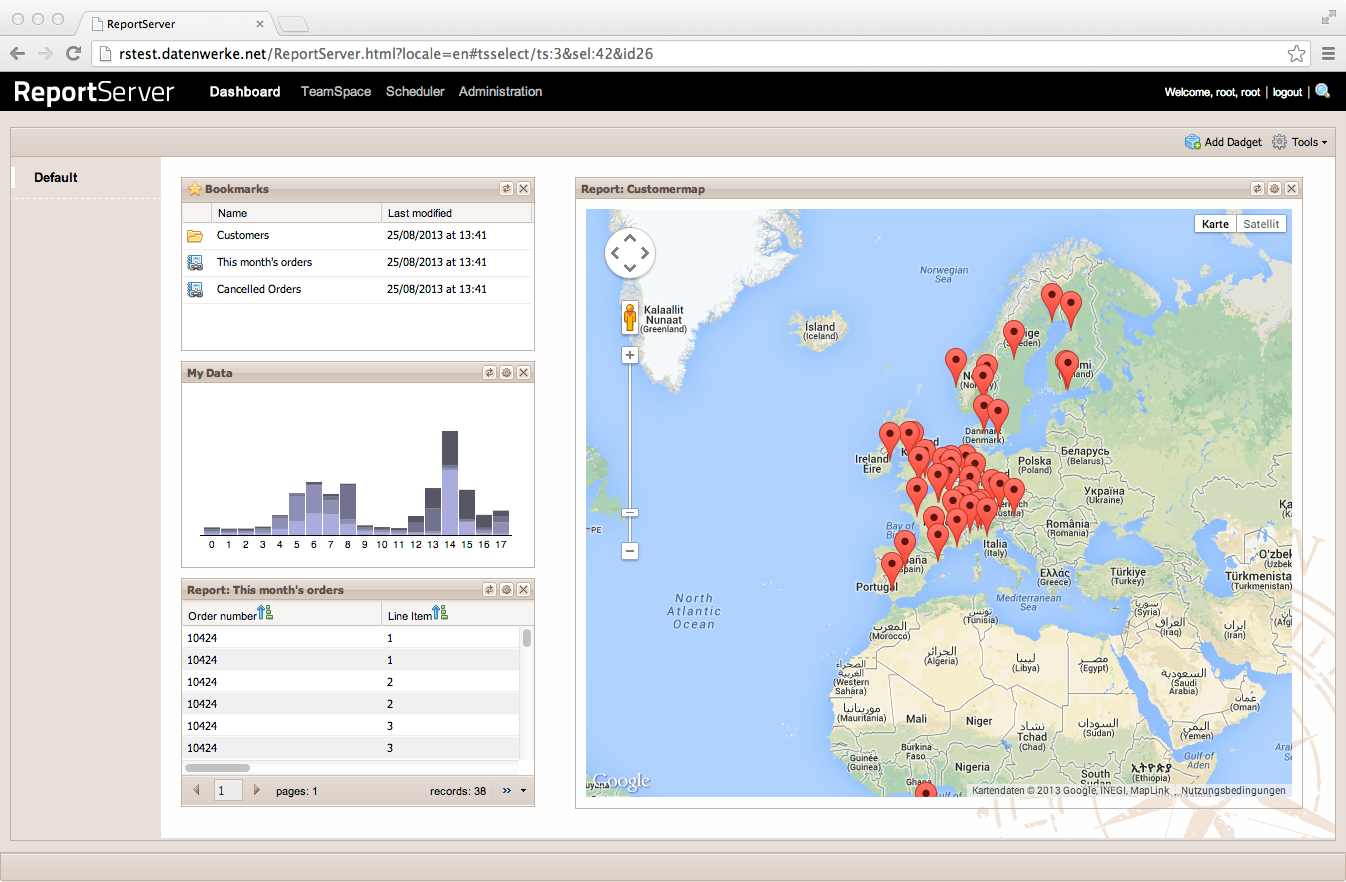Close the My Data dadget
This screenshot has height=882, width=1346.
(524, 372)
